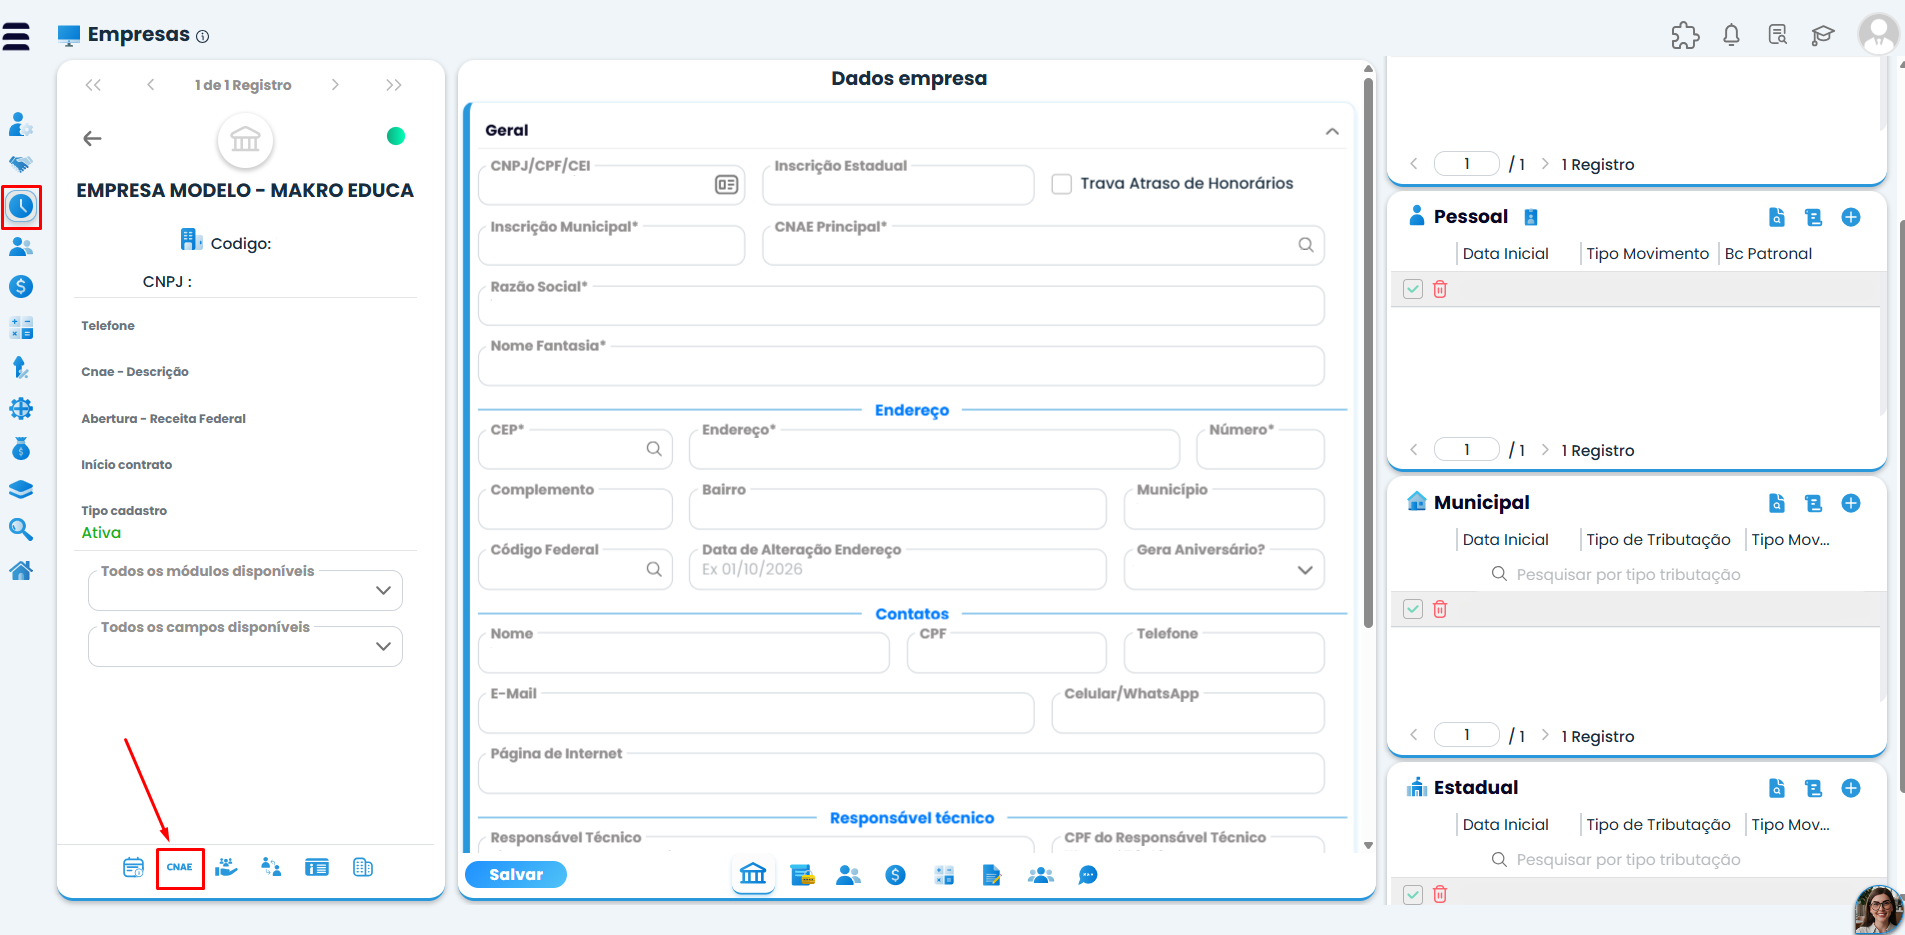
Task: Select the document with pencil tab at form bottom
Action: click(x=991, y=875)
